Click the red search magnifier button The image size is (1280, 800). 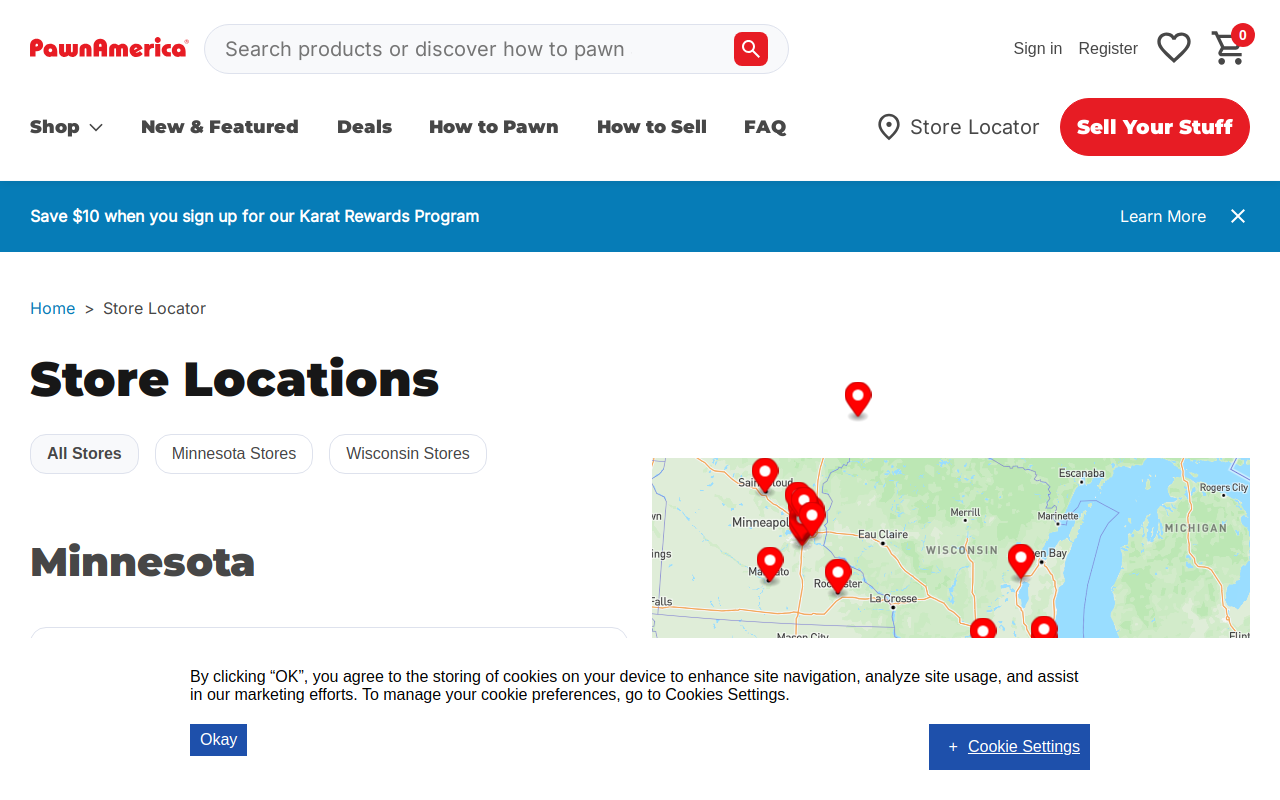751,49
